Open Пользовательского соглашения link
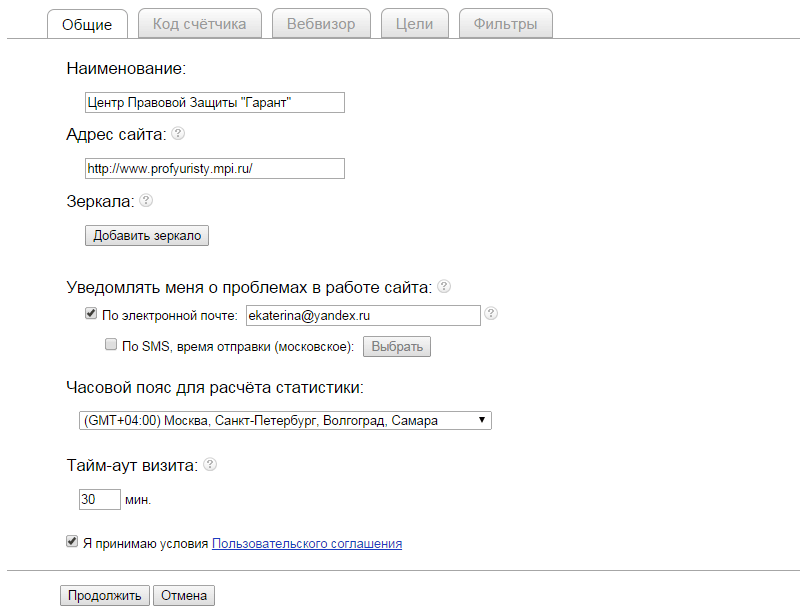 click(307, 544)
